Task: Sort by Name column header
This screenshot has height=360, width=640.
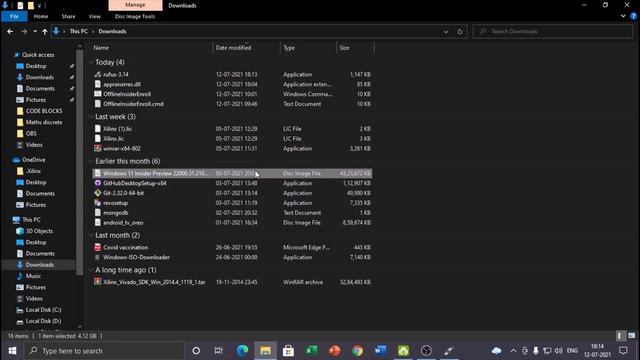Action: 101,48
